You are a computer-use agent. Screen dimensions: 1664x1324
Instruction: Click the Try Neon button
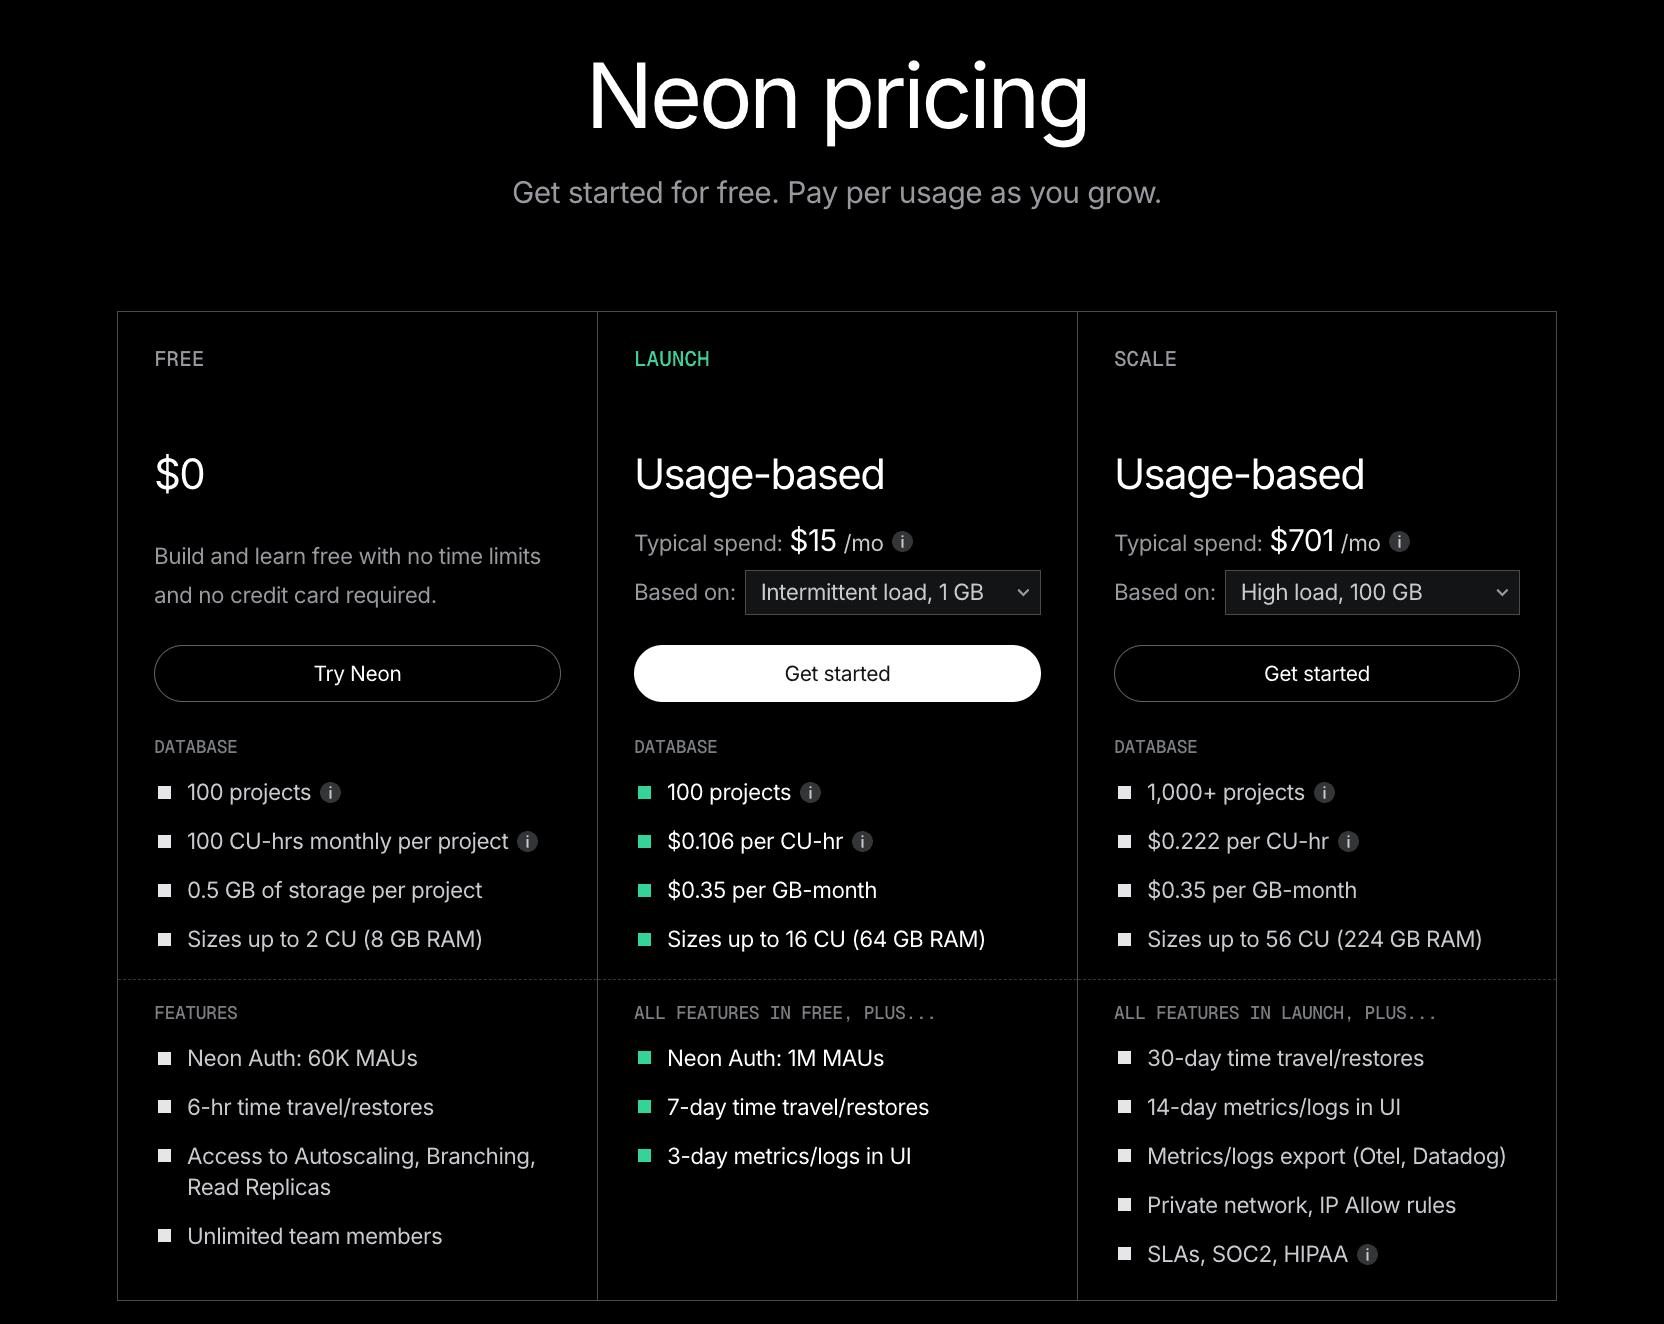[357, 673]
